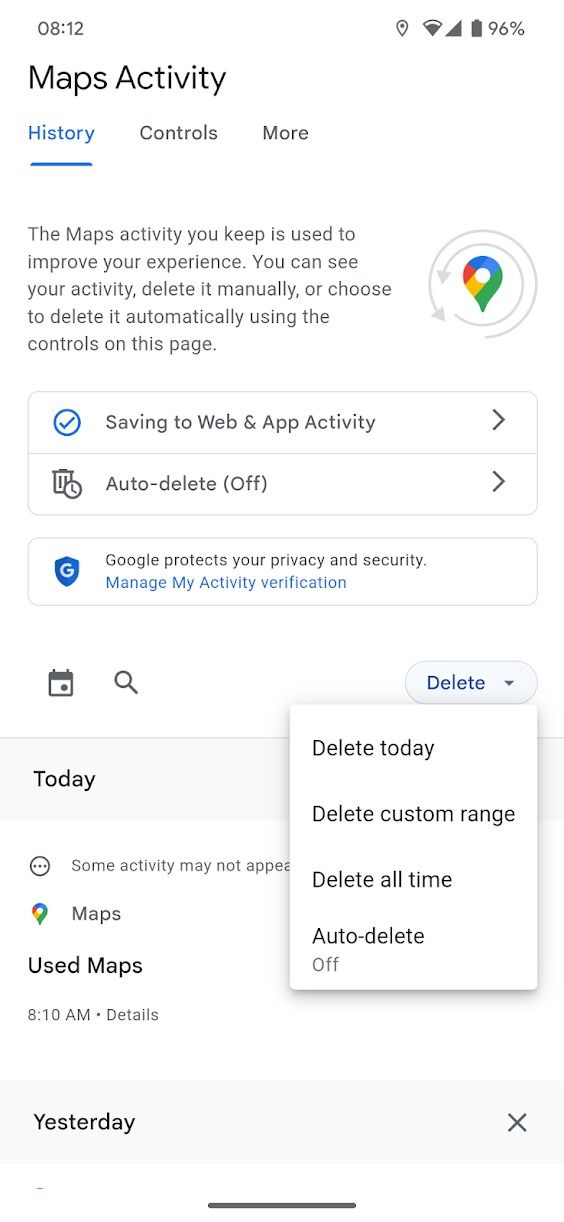The image size is (564, 1222).
Task: Tap the small Maps pin icon by Maps
Action: 40,914
